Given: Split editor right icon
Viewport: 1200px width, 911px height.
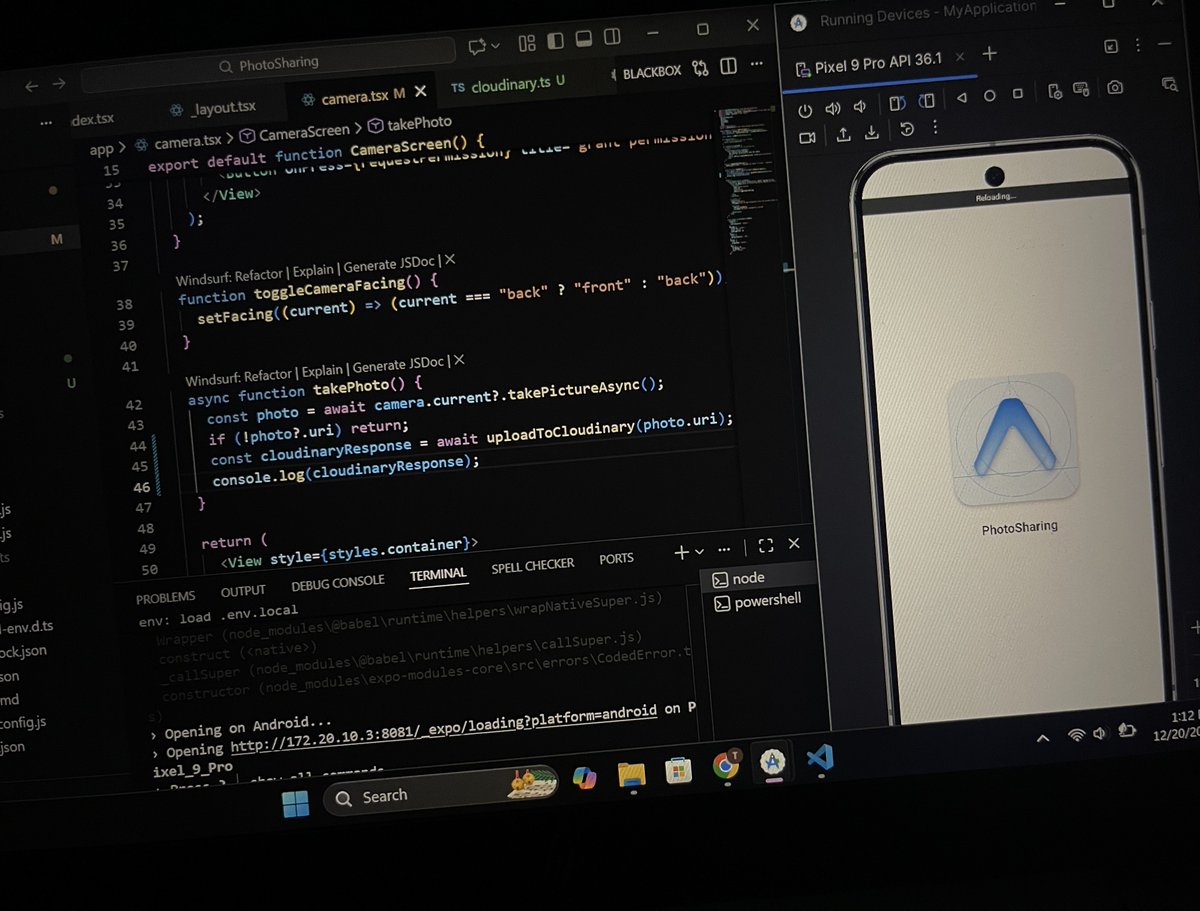Looking at the screenshot, I should click(x=729, y=65).
